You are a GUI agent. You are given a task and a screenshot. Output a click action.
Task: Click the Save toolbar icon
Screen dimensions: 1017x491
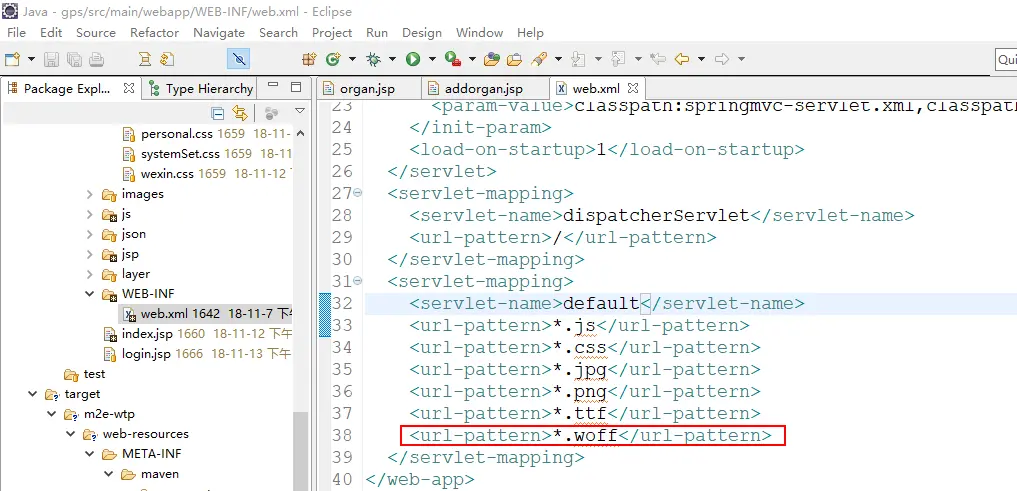[51, 60]
